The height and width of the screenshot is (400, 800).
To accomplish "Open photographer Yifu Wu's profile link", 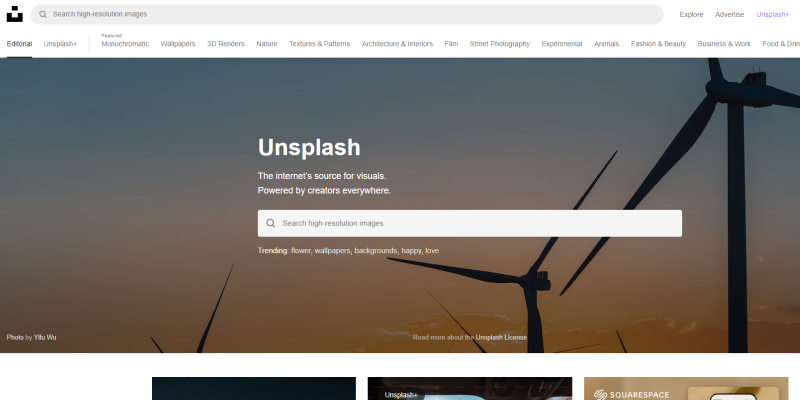I will coord(45,337).
